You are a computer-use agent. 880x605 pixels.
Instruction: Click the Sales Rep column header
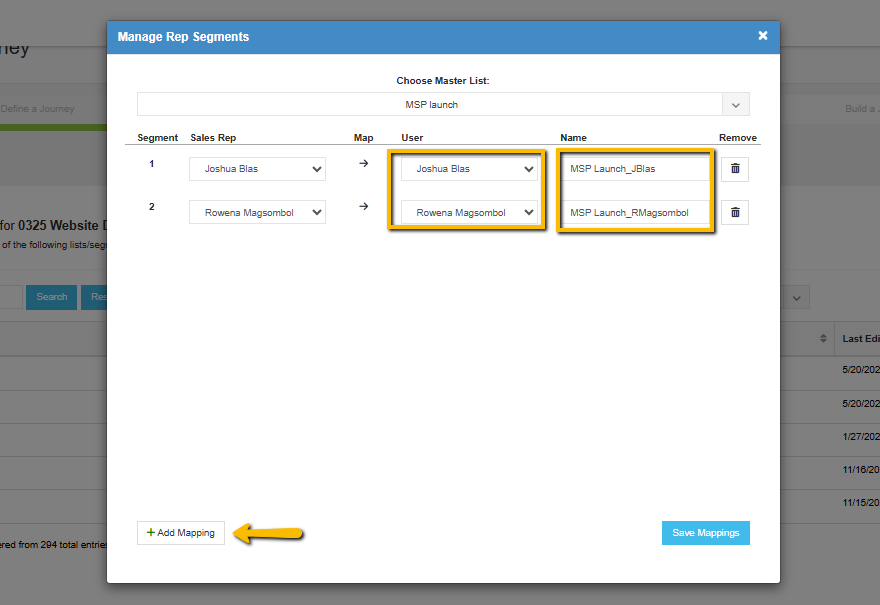click(213, 138)
